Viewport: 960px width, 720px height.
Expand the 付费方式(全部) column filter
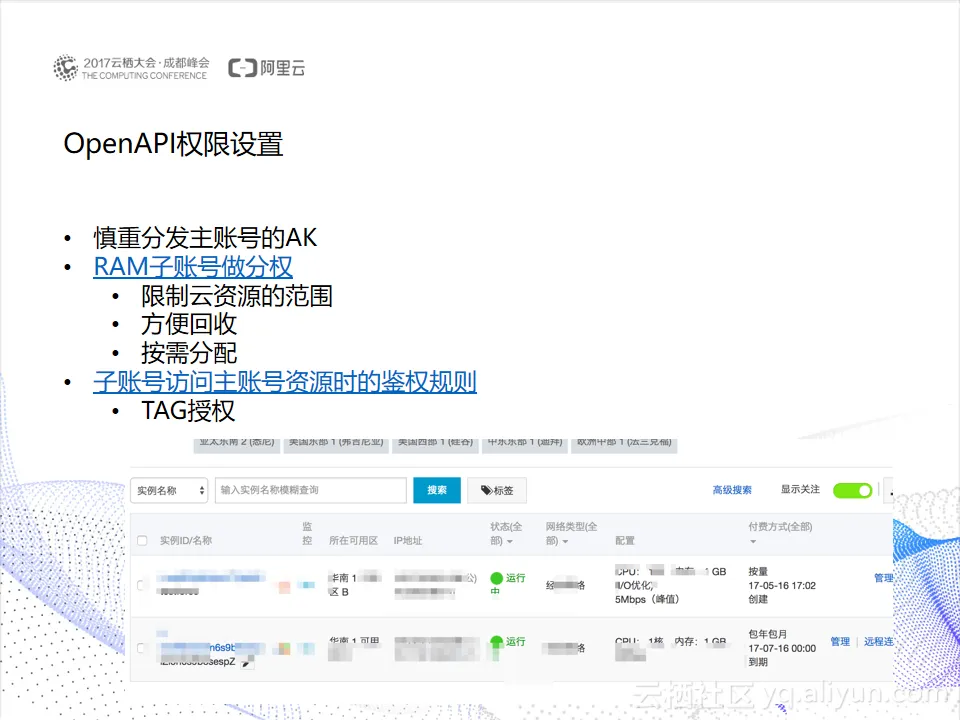[x=753, y=542]
